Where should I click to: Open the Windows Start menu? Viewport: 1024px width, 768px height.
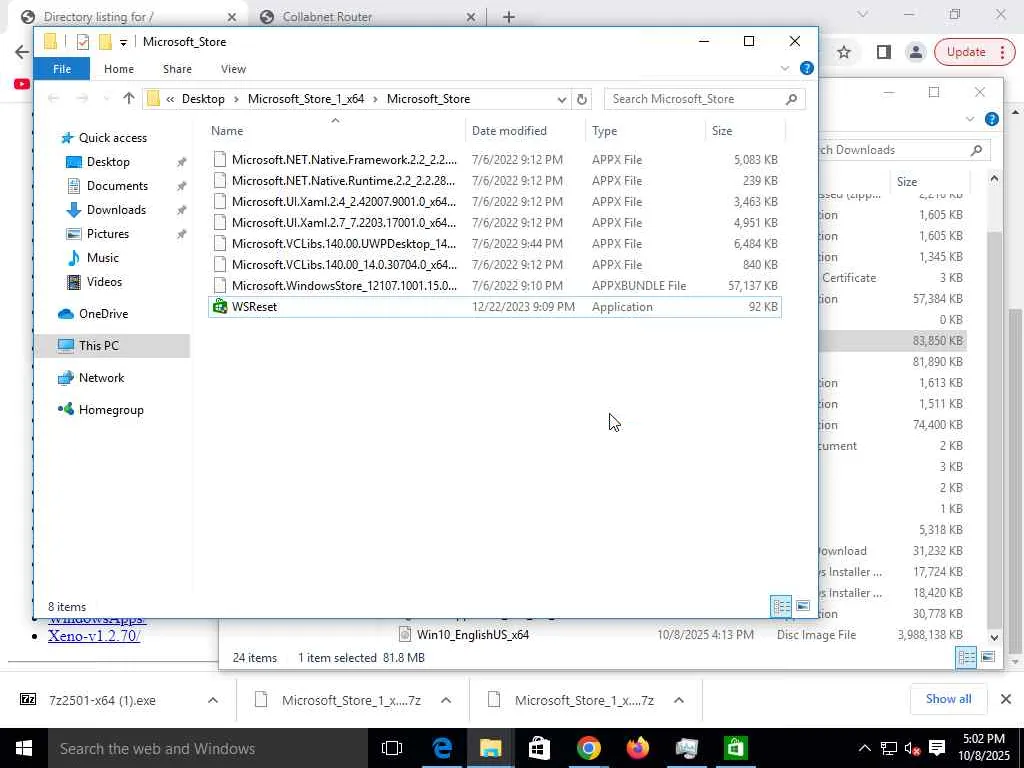tap(24, 748)
